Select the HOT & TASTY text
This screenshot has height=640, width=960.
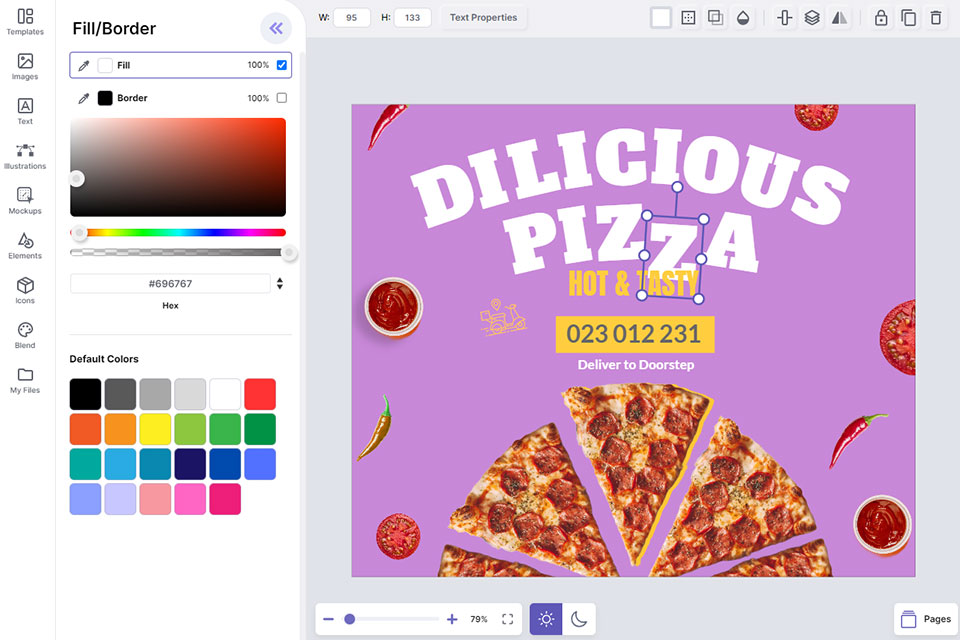[633, 283]
